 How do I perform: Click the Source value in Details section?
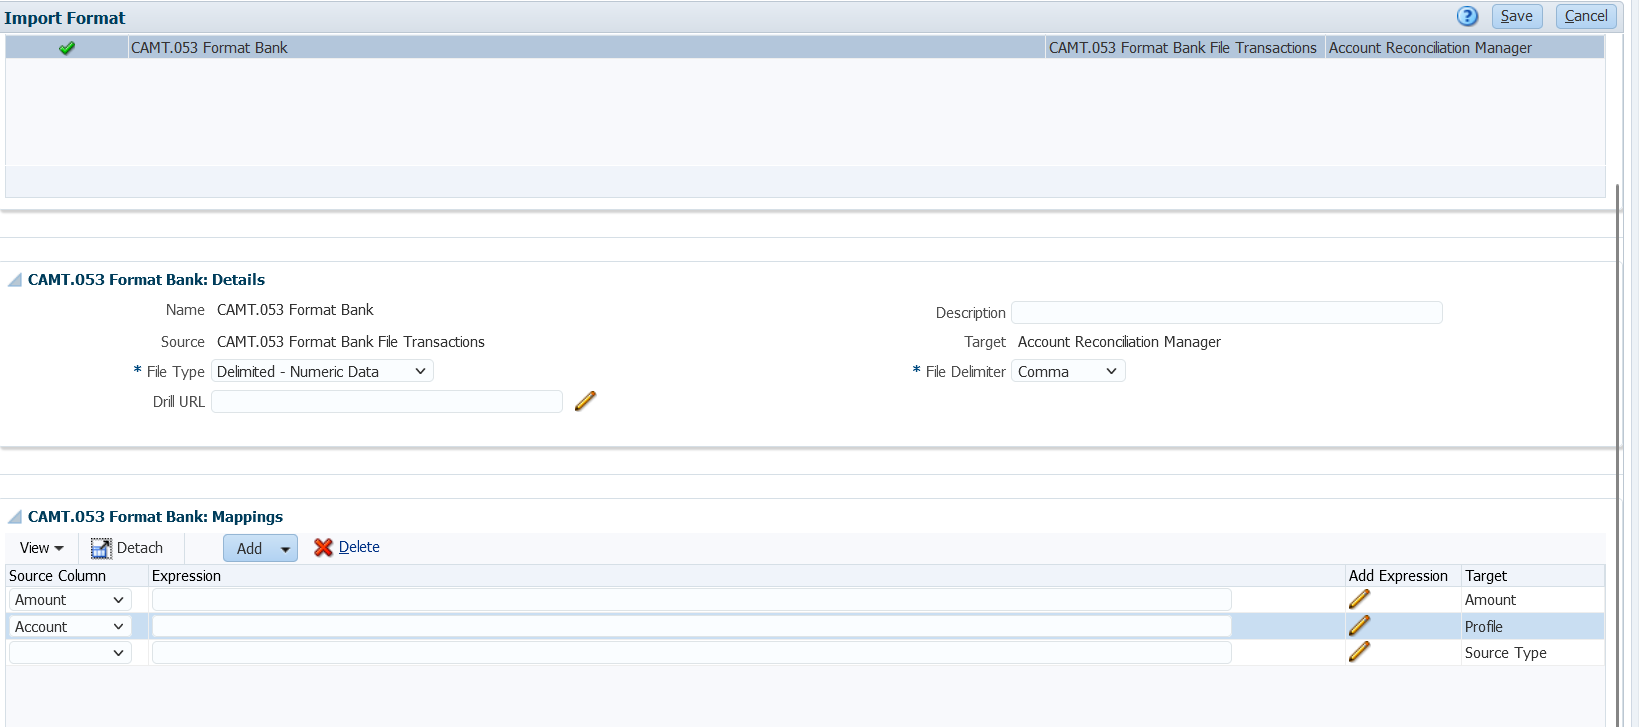351,342
